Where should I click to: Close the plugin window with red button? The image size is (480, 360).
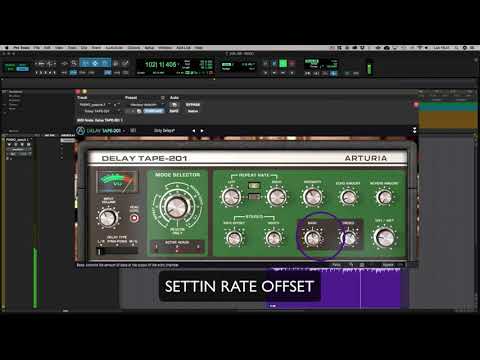(78, 91)
